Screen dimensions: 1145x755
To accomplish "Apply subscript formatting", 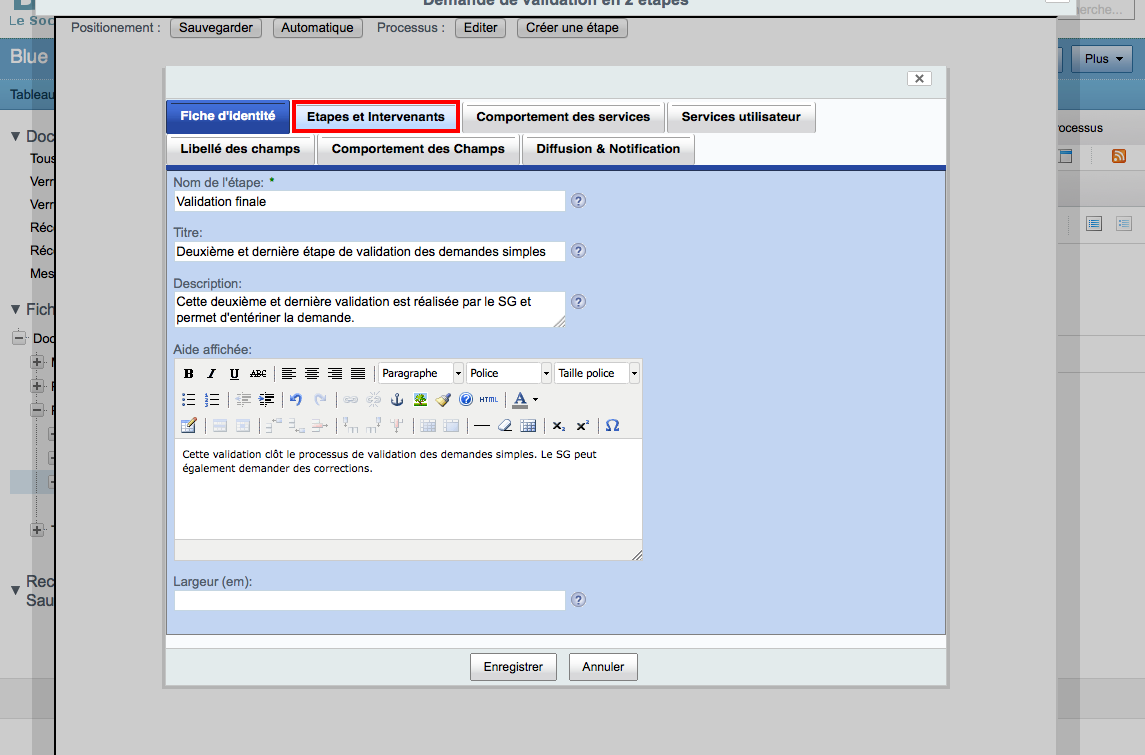I will [x=559, y=426].
